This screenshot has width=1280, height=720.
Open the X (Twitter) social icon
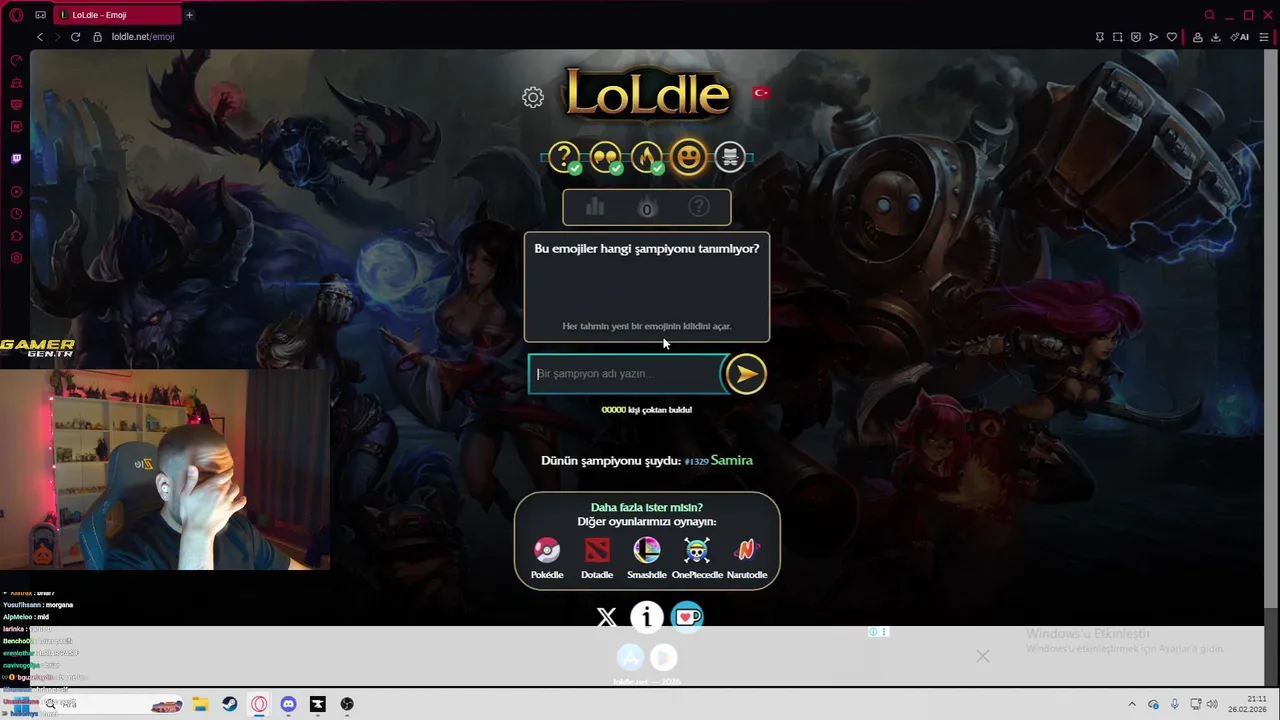(607, 618)
